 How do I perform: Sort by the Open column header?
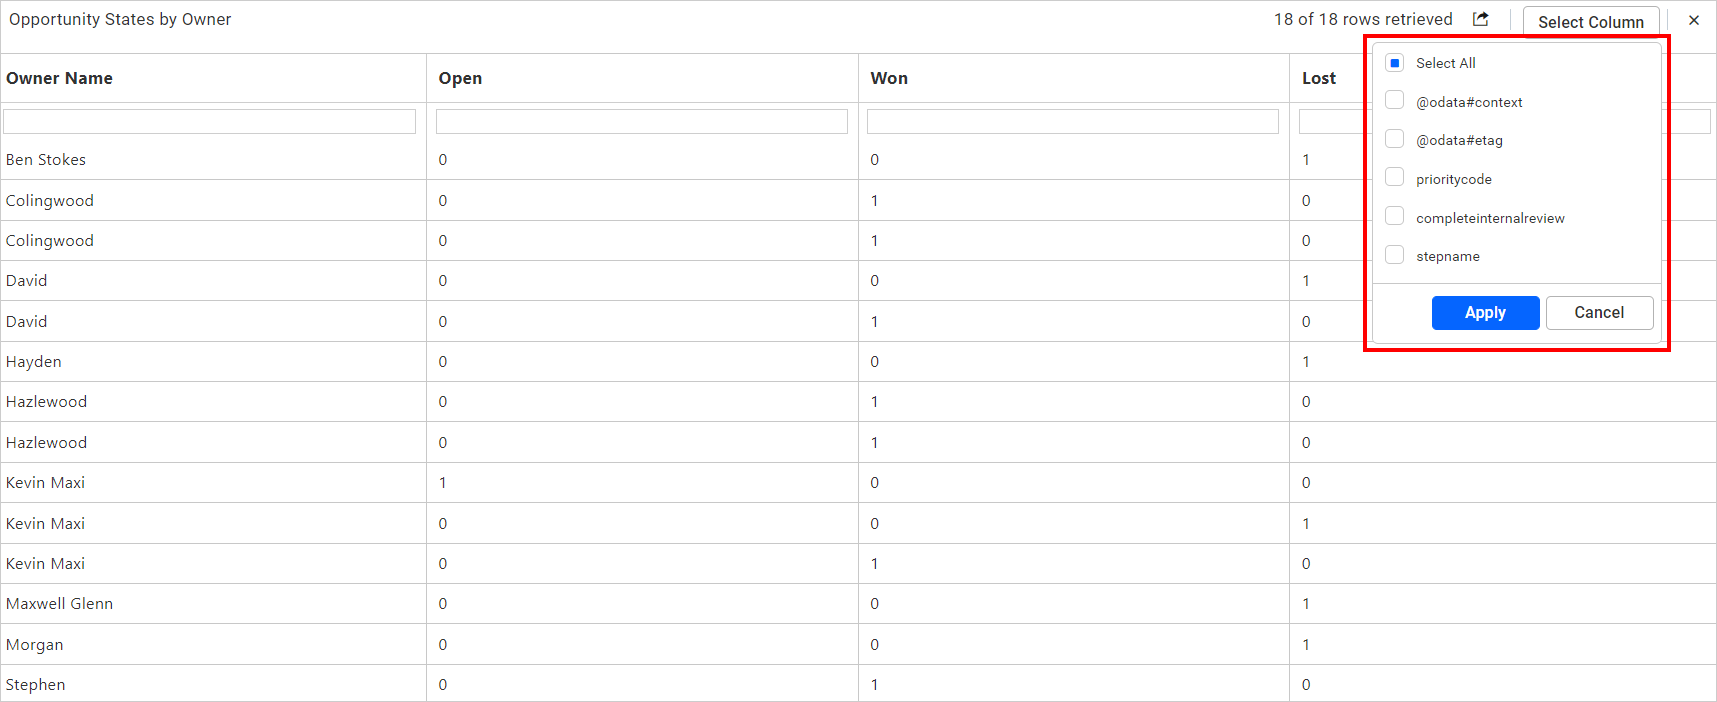460,78
